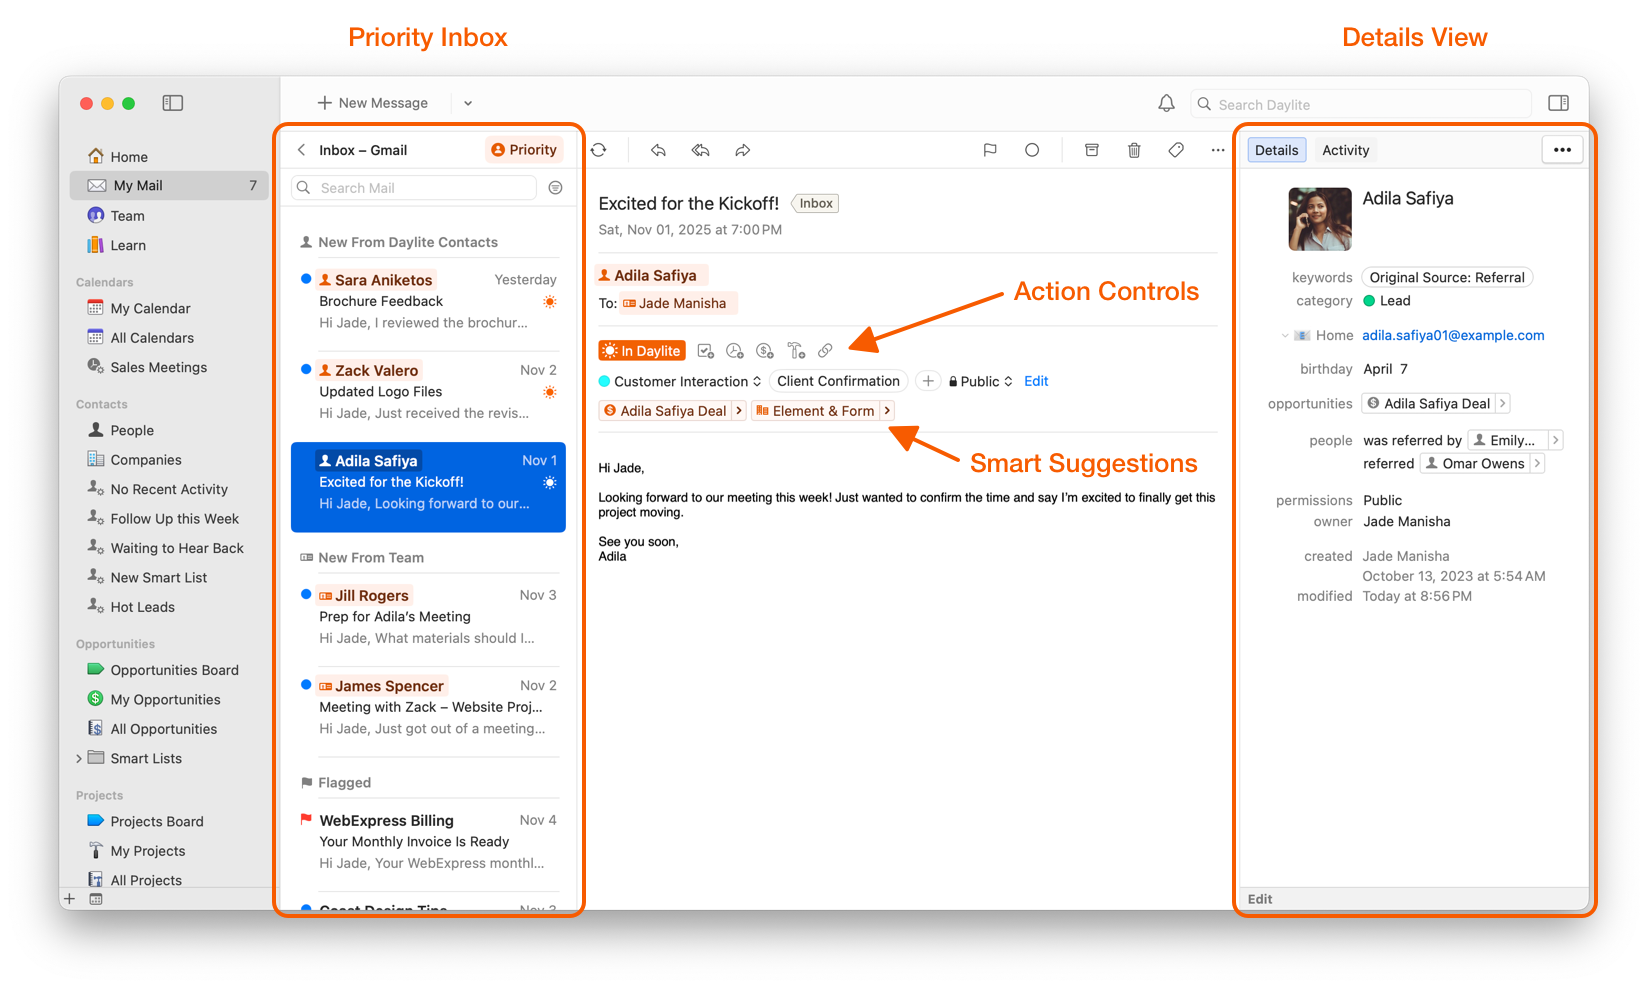Open the mail list filter icon
Screen dimensions: 1648x988
coord(556,188)
